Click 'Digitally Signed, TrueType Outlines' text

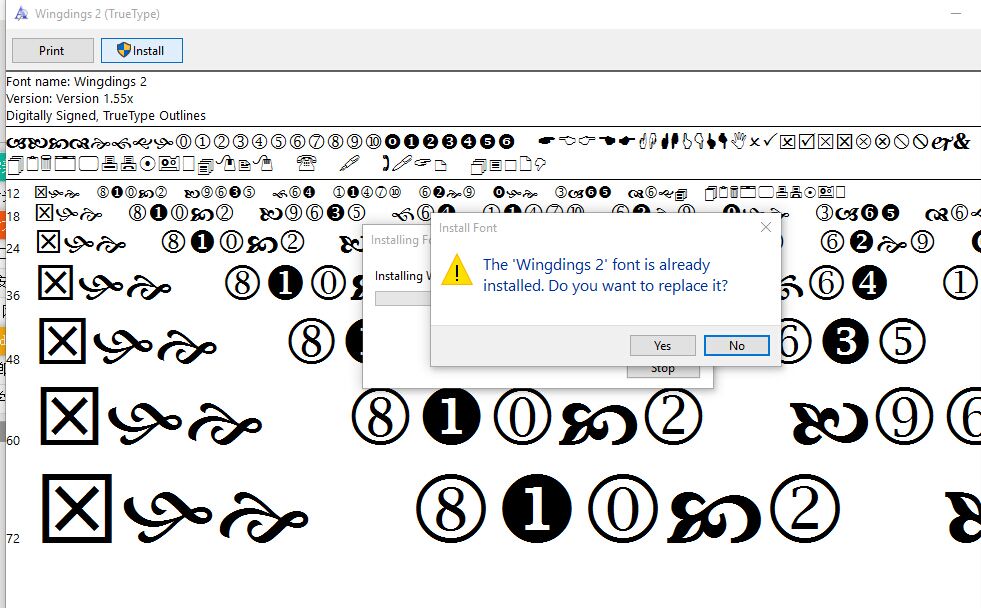[x=106, y=115]
